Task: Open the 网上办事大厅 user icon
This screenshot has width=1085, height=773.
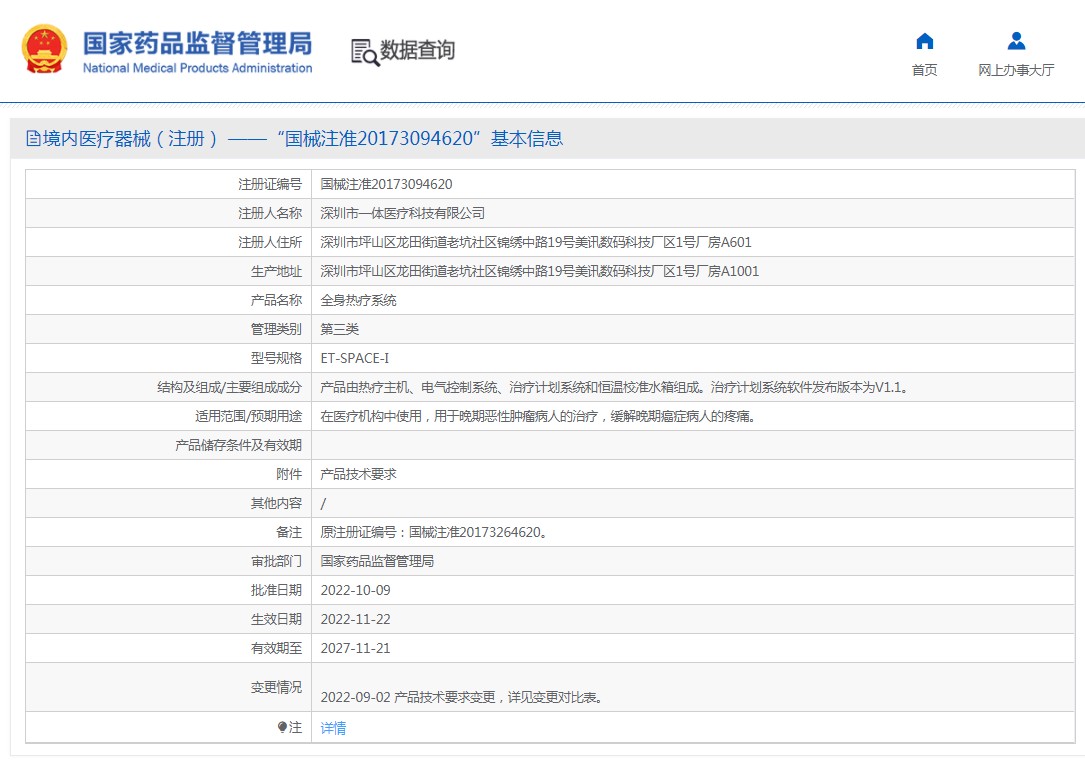Action: [x=1016, y=42]
